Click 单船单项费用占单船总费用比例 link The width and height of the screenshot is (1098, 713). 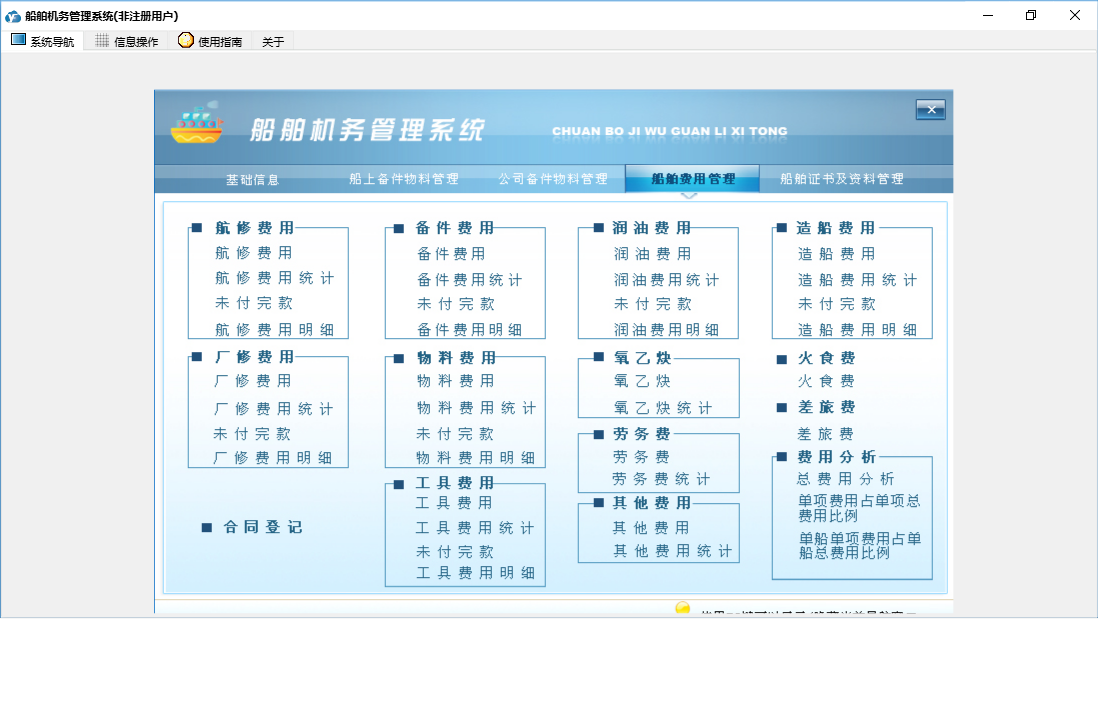pos(859,545)
